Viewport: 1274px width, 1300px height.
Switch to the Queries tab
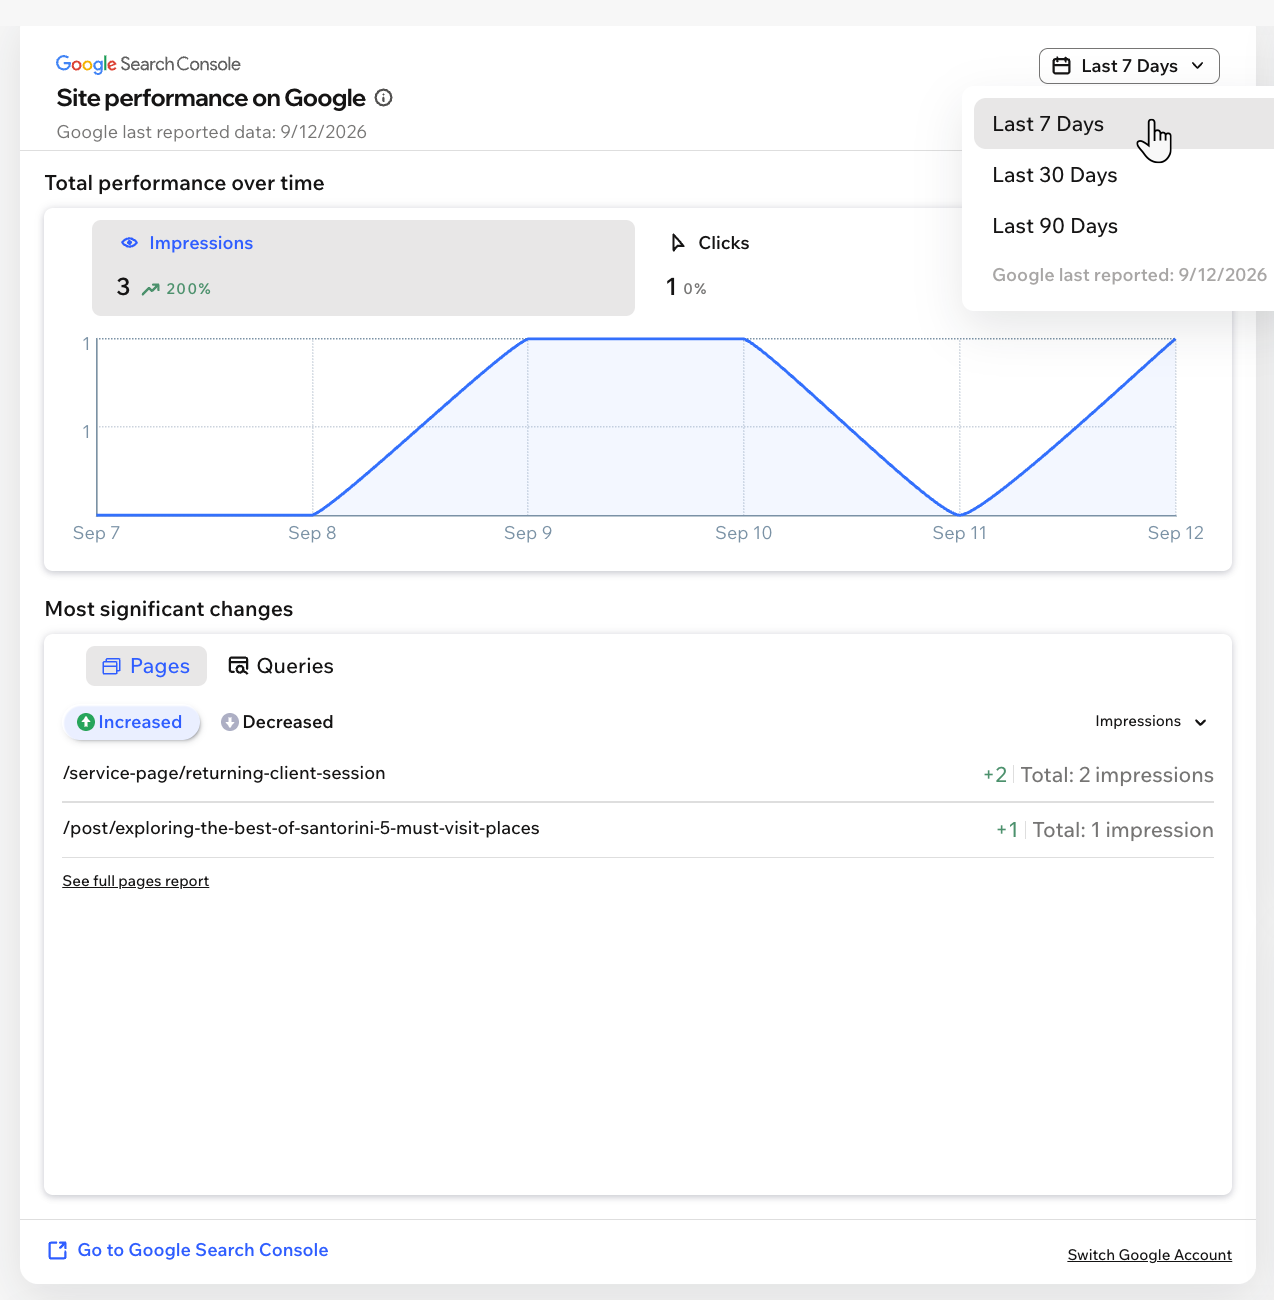tap(281, 666)
